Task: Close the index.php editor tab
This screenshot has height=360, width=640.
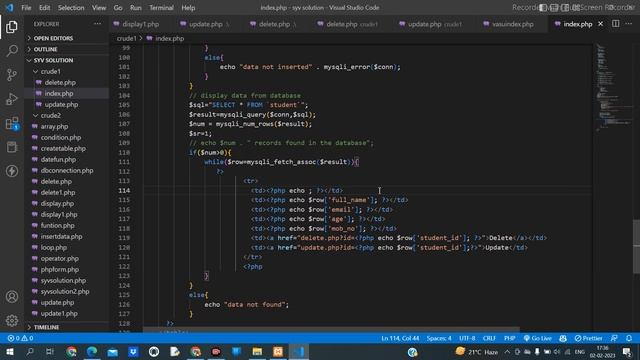Action: click(x=600, y=24)
